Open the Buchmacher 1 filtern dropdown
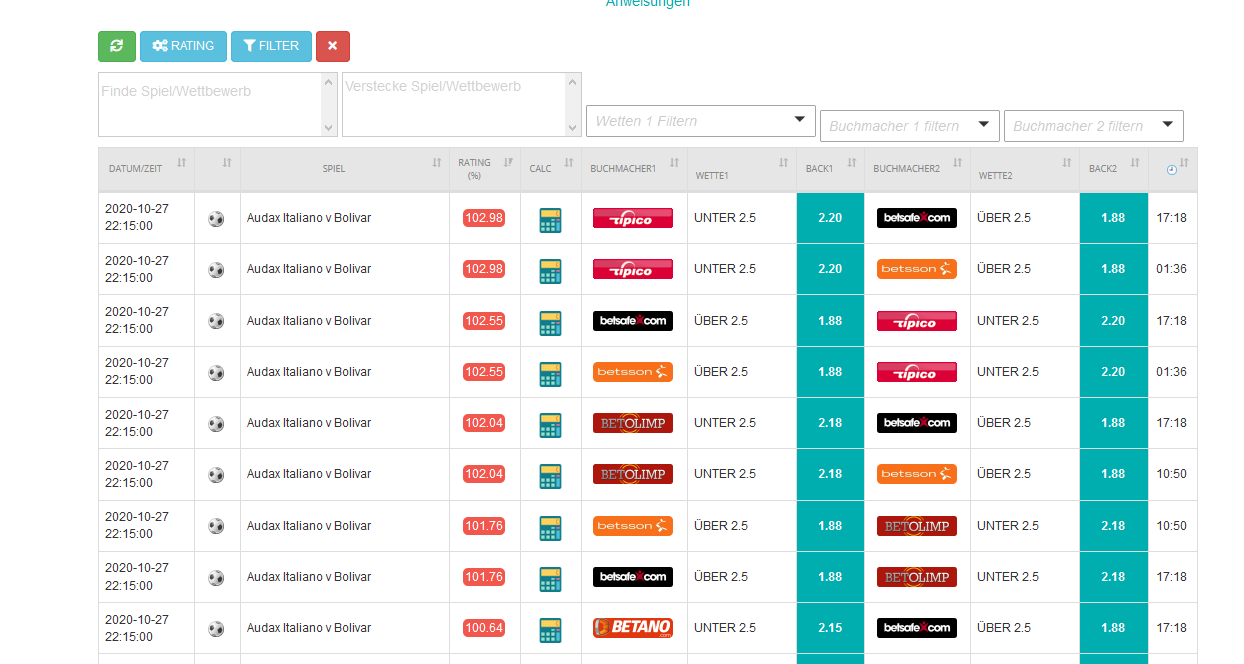This screenshot has width=1244, height=664. 910,126
